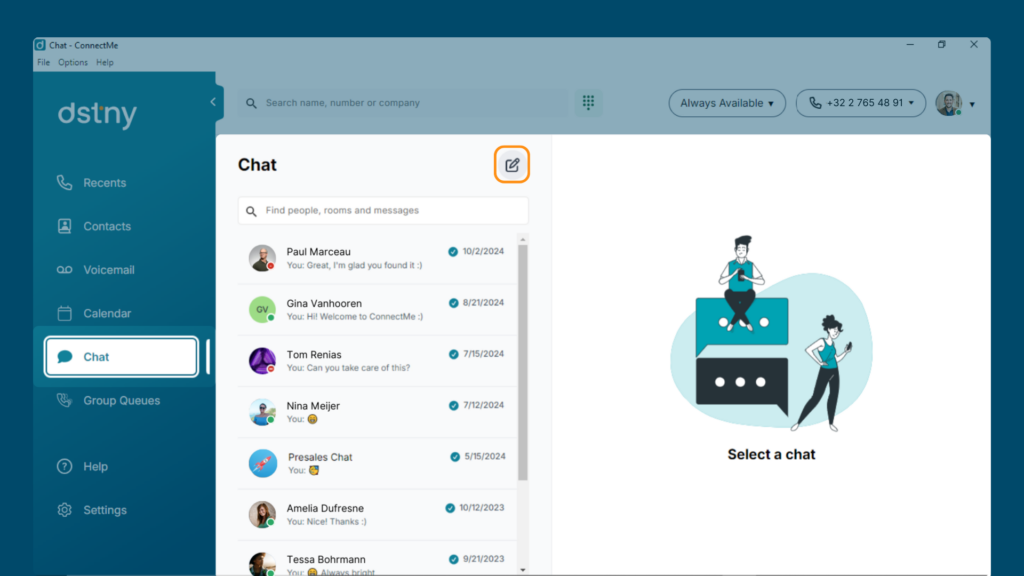Collapse the sidebar with the chevron arrow
Viewport: 1024px width, 576px height.
pos(213,102)
